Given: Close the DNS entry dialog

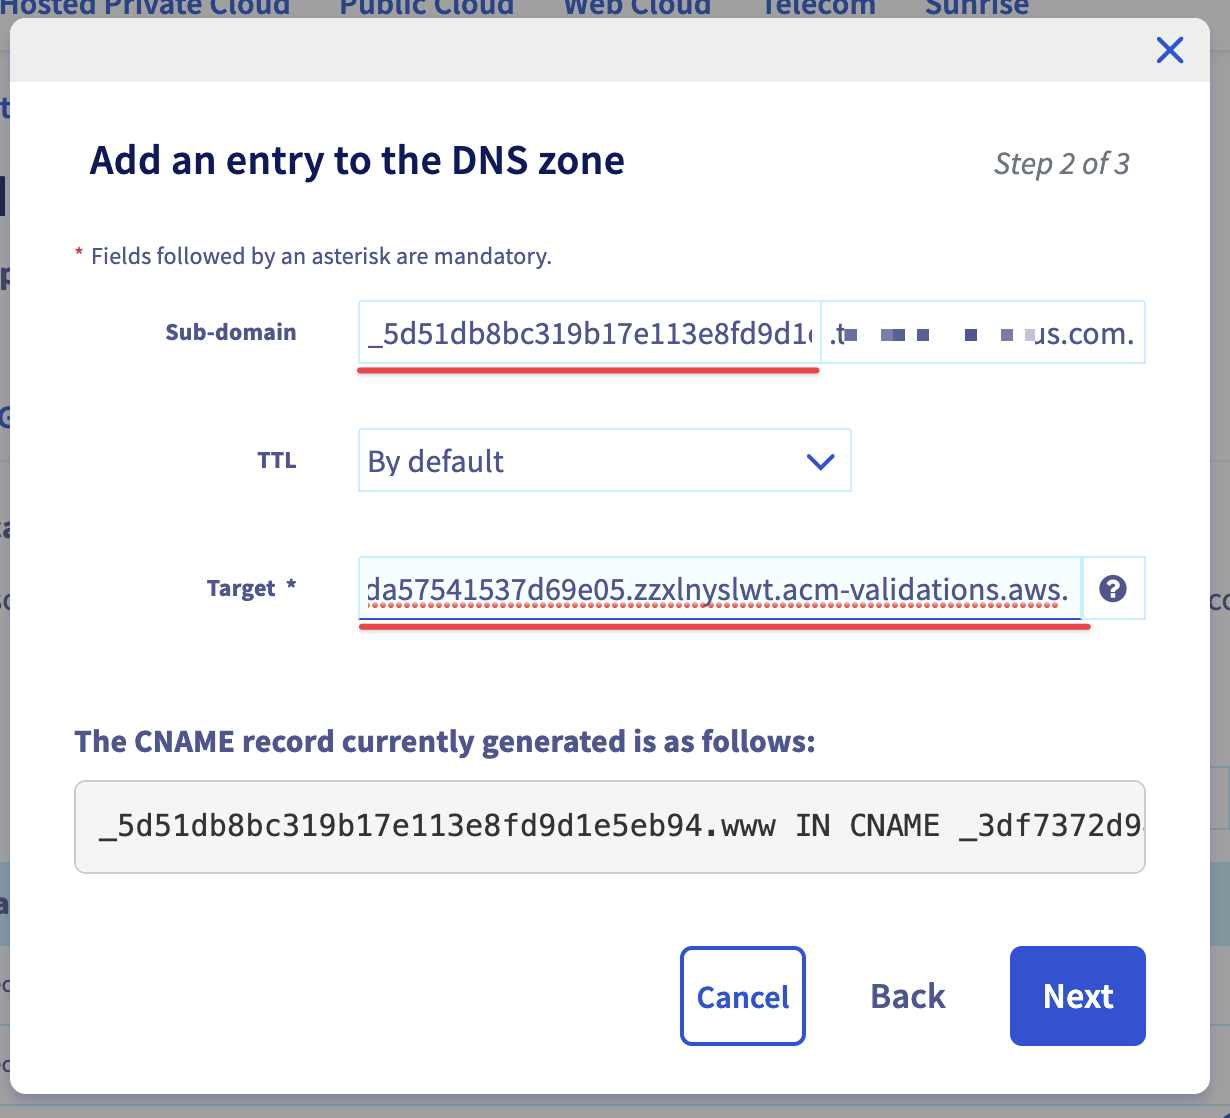Looking at the screenshot, I should coord(1169,50).
